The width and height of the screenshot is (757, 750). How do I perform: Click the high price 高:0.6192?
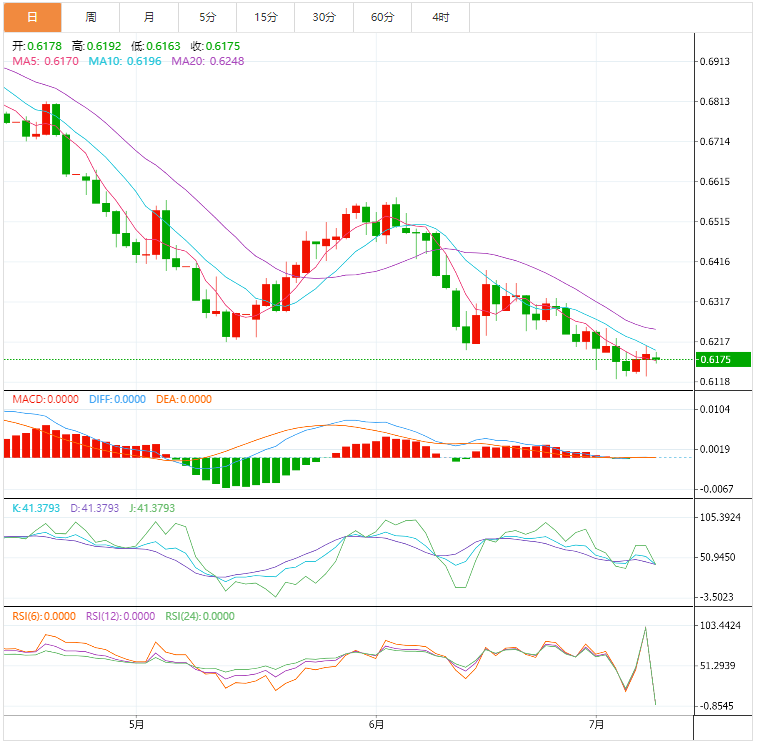tap(97, 46)
